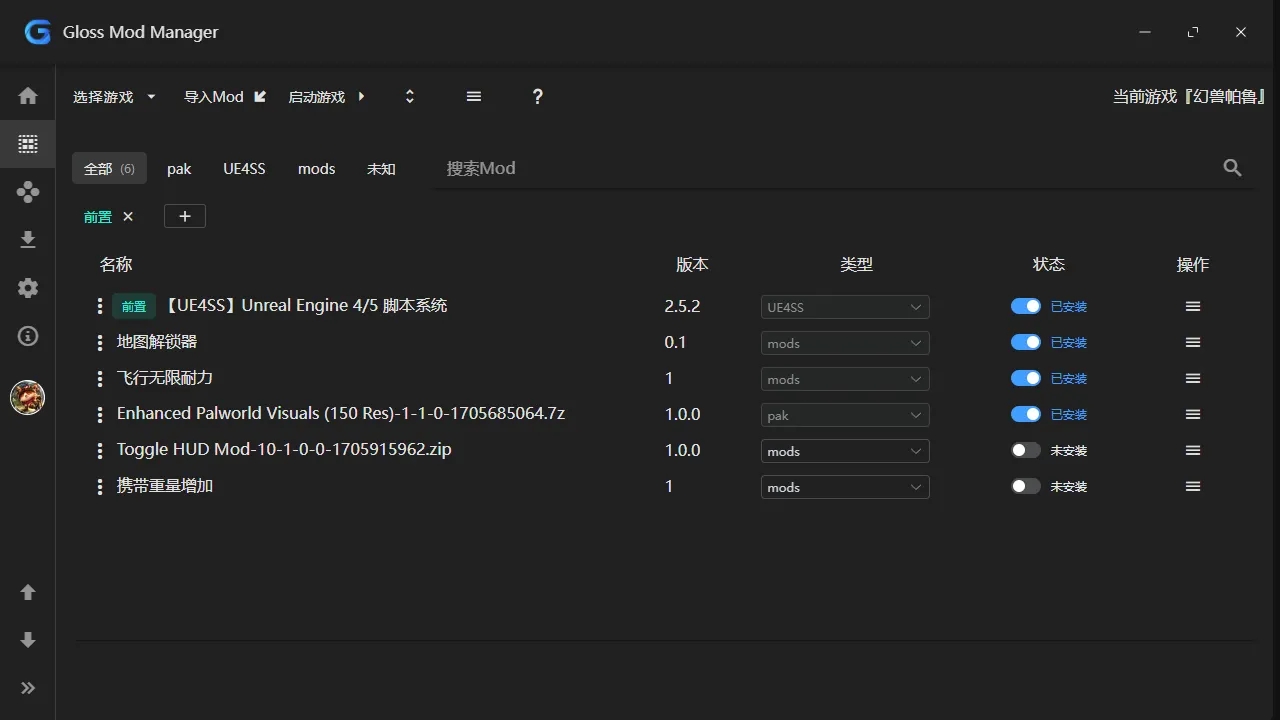
Task: Click the user avatar in sidebar
Action: [x=27, y=398]
